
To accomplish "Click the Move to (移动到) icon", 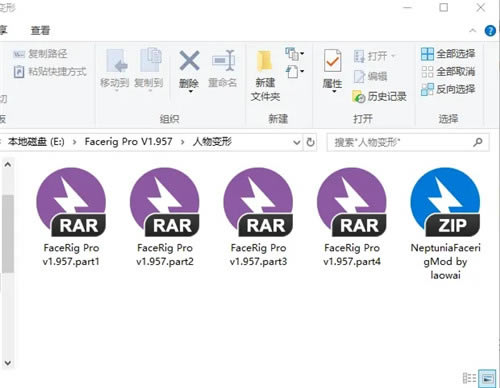I will point(115,69).
